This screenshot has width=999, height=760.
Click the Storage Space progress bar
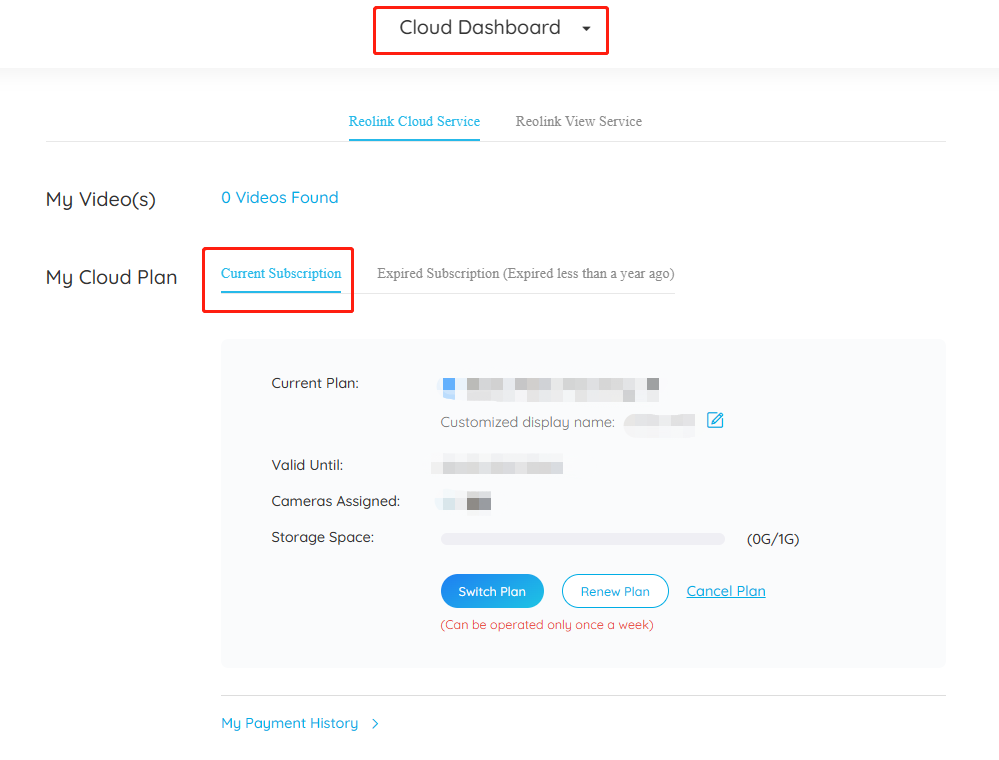click(x=582, y=539)
